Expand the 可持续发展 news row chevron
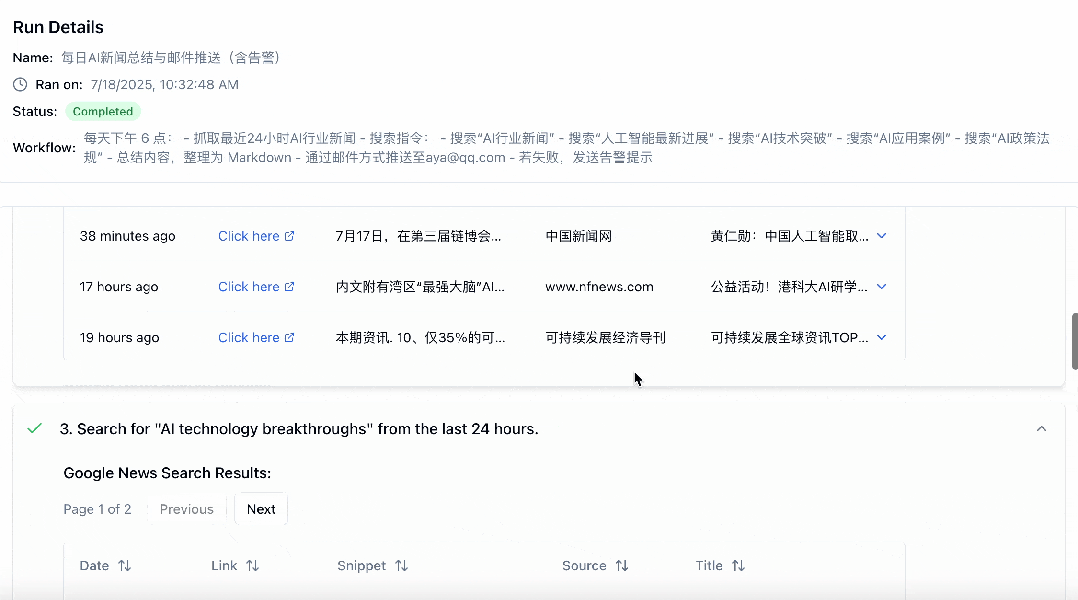 tap(881, 337)
